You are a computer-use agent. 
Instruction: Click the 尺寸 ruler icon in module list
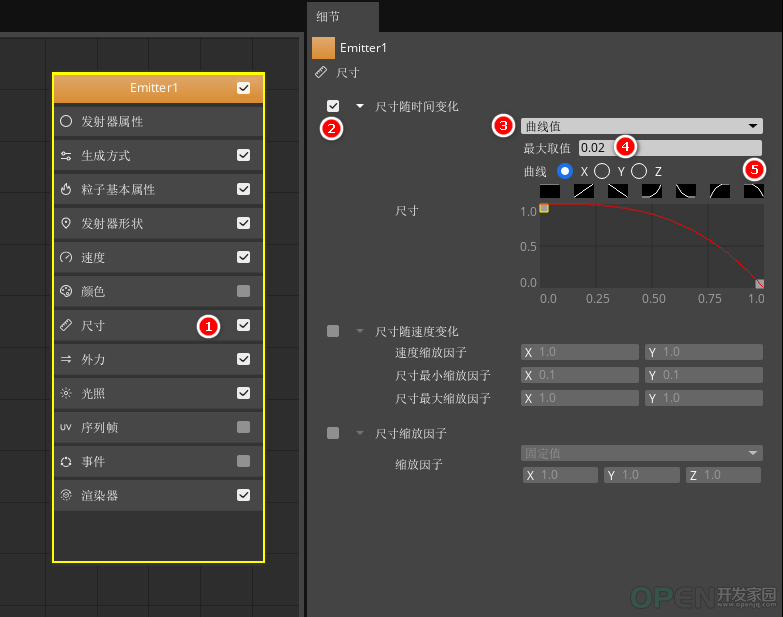66,325
